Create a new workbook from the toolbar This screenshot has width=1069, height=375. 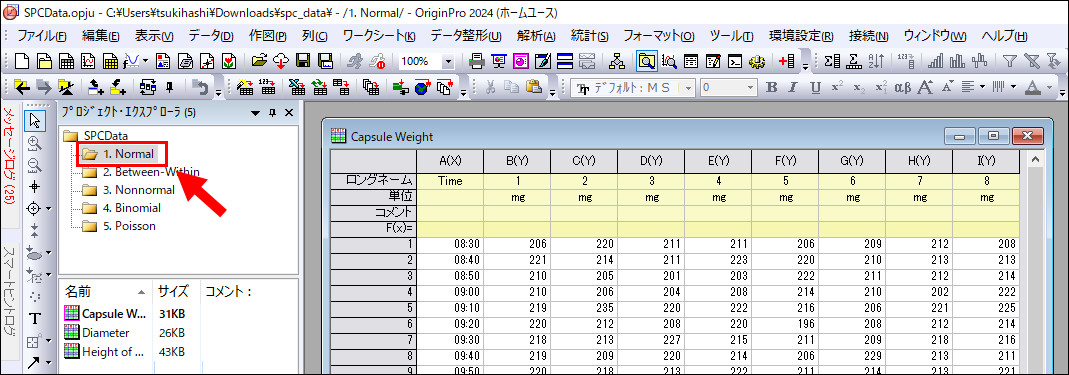click(66, 61)
